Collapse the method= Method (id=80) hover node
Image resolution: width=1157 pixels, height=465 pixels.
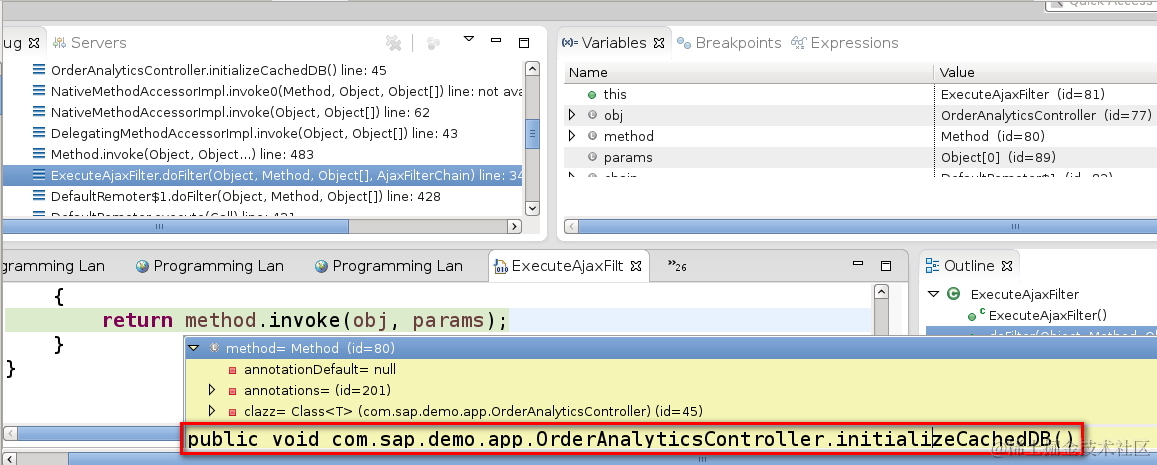coord(193,348)
